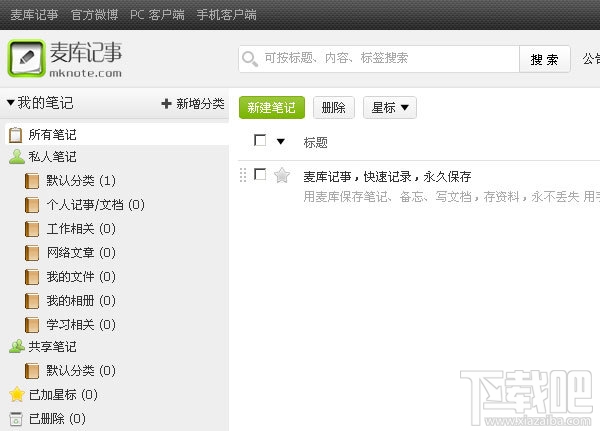Open the 学习相关 (0) category
Viewport: 600px width, 431px height.
[x=81, y=325]
